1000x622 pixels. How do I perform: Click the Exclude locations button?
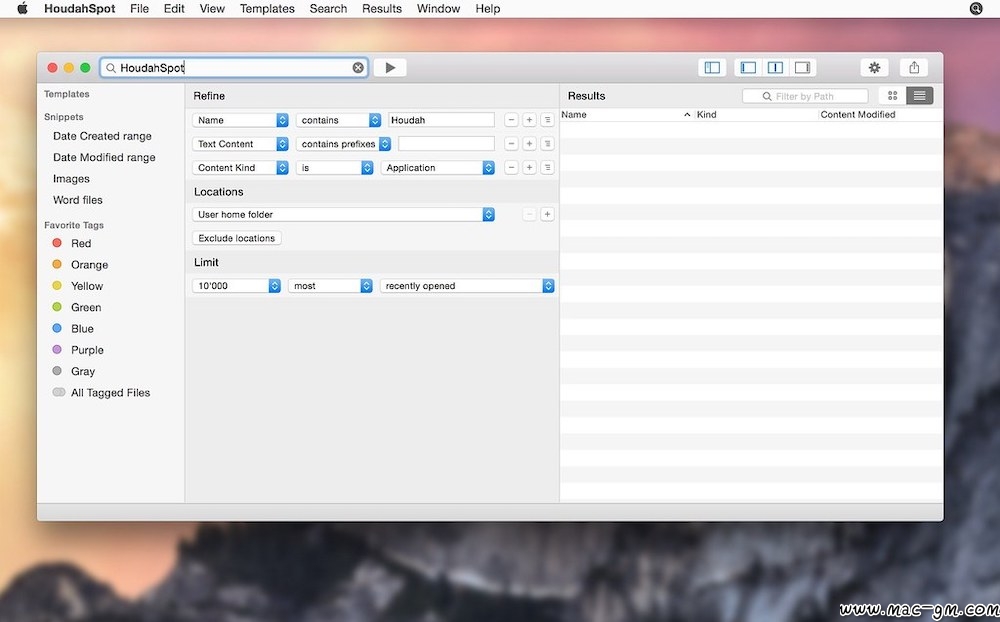[x=237, y=238]
